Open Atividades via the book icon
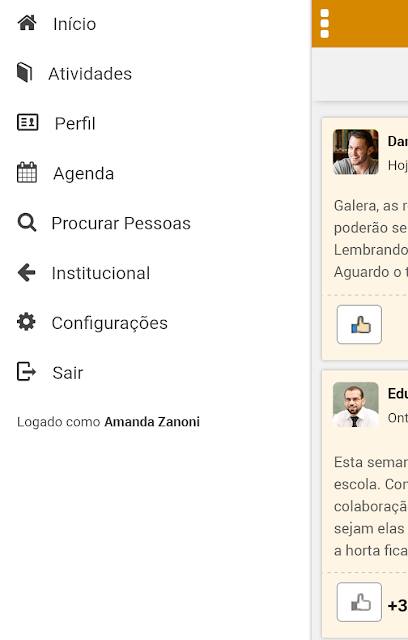 [24, 72]
